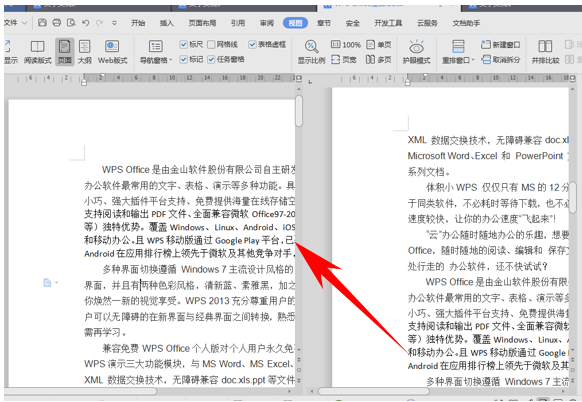This screenshot has height=402, width=582.
Task: Select the 视图 View tab
Action: [295, 23]
